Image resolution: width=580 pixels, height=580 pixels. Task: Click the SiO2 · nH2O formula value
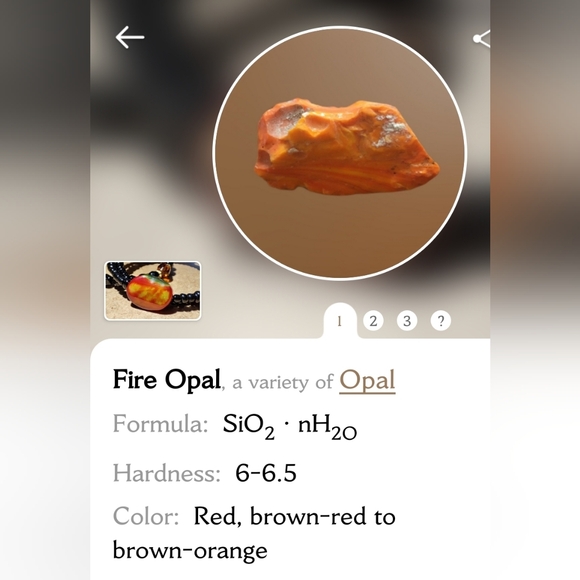point(290,426)
